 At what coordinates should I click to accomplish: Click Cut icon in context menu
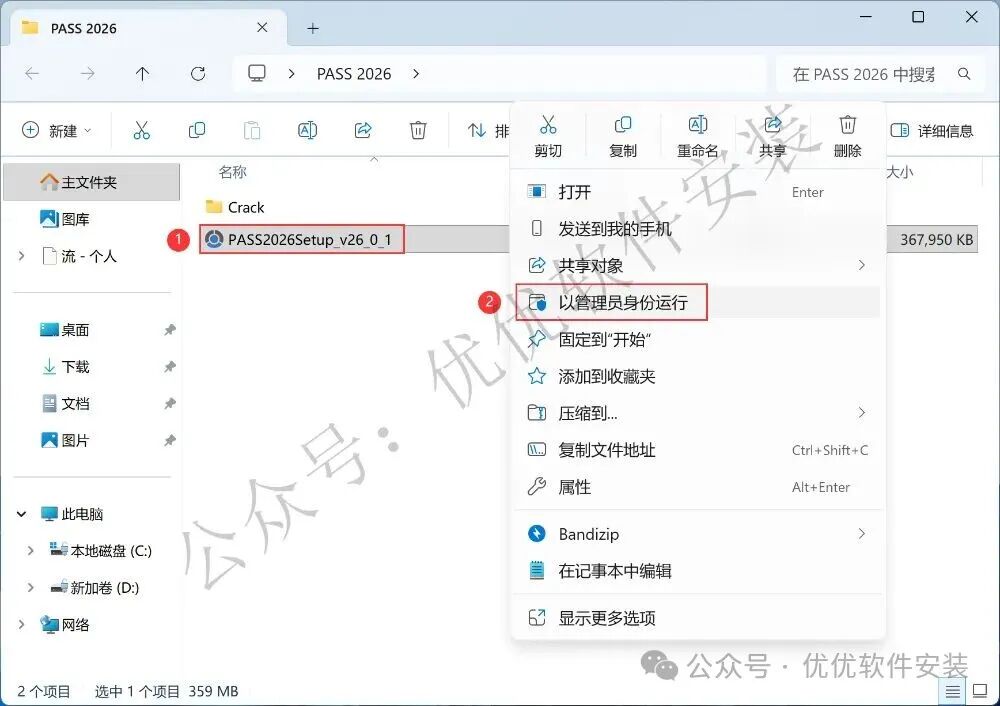coord(548,124)
